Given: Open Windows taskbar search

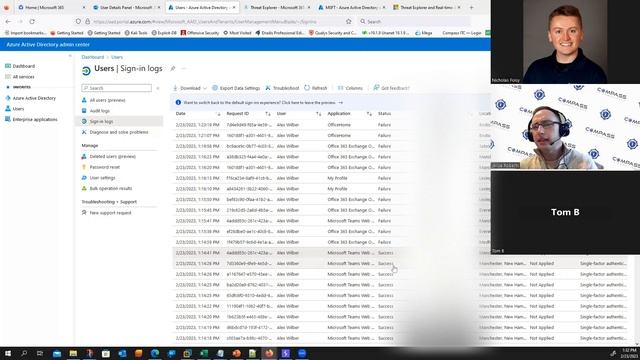Looking at the screenshot, I should coord(24,353).
